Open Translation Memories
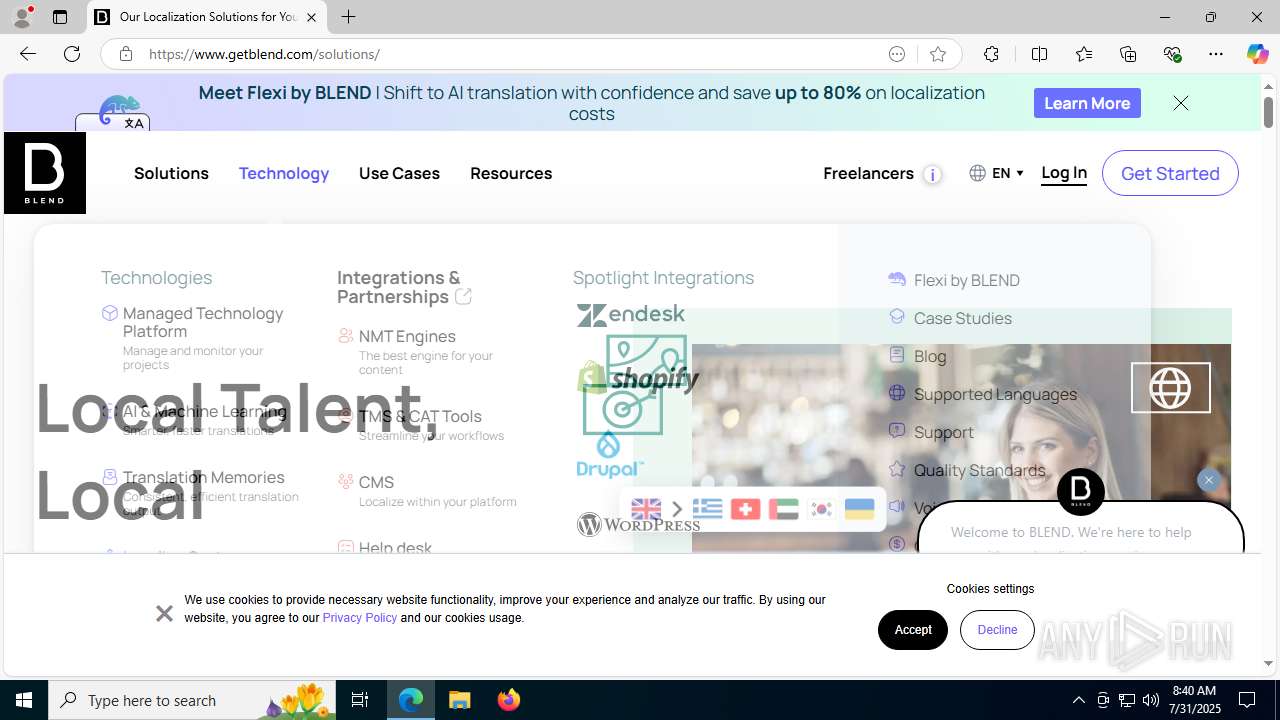This screenshot has height=720, width=1280. [x=204, y=477]
